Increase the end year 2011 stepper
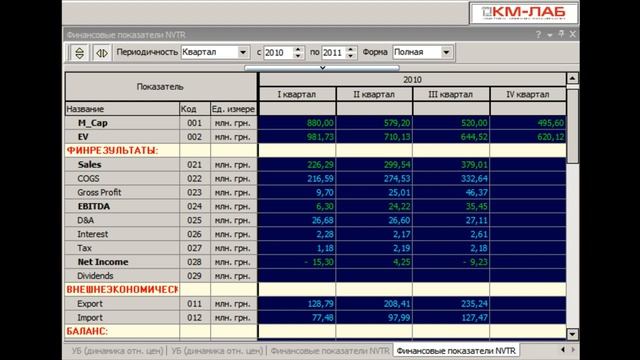 point(351,49)
